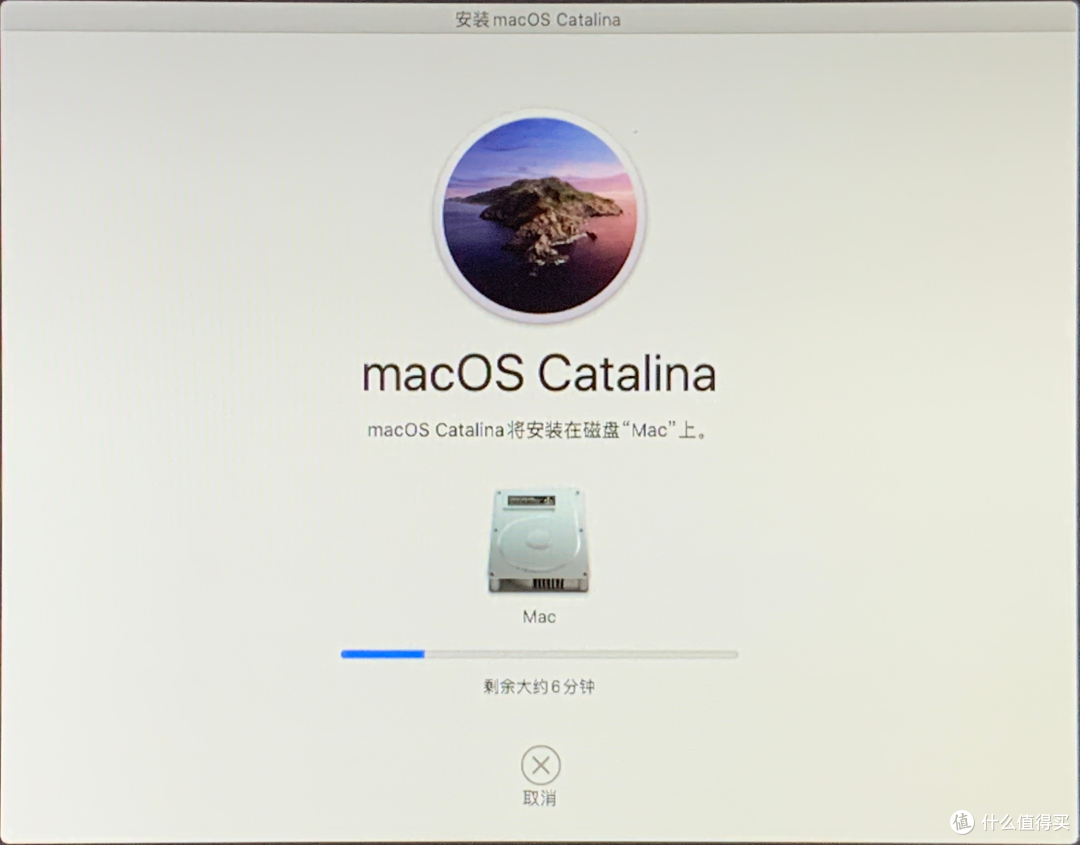Click the "取消" label under the X
The height and width of the screenshot is (845, 1080).
click(x=539, y=798)
